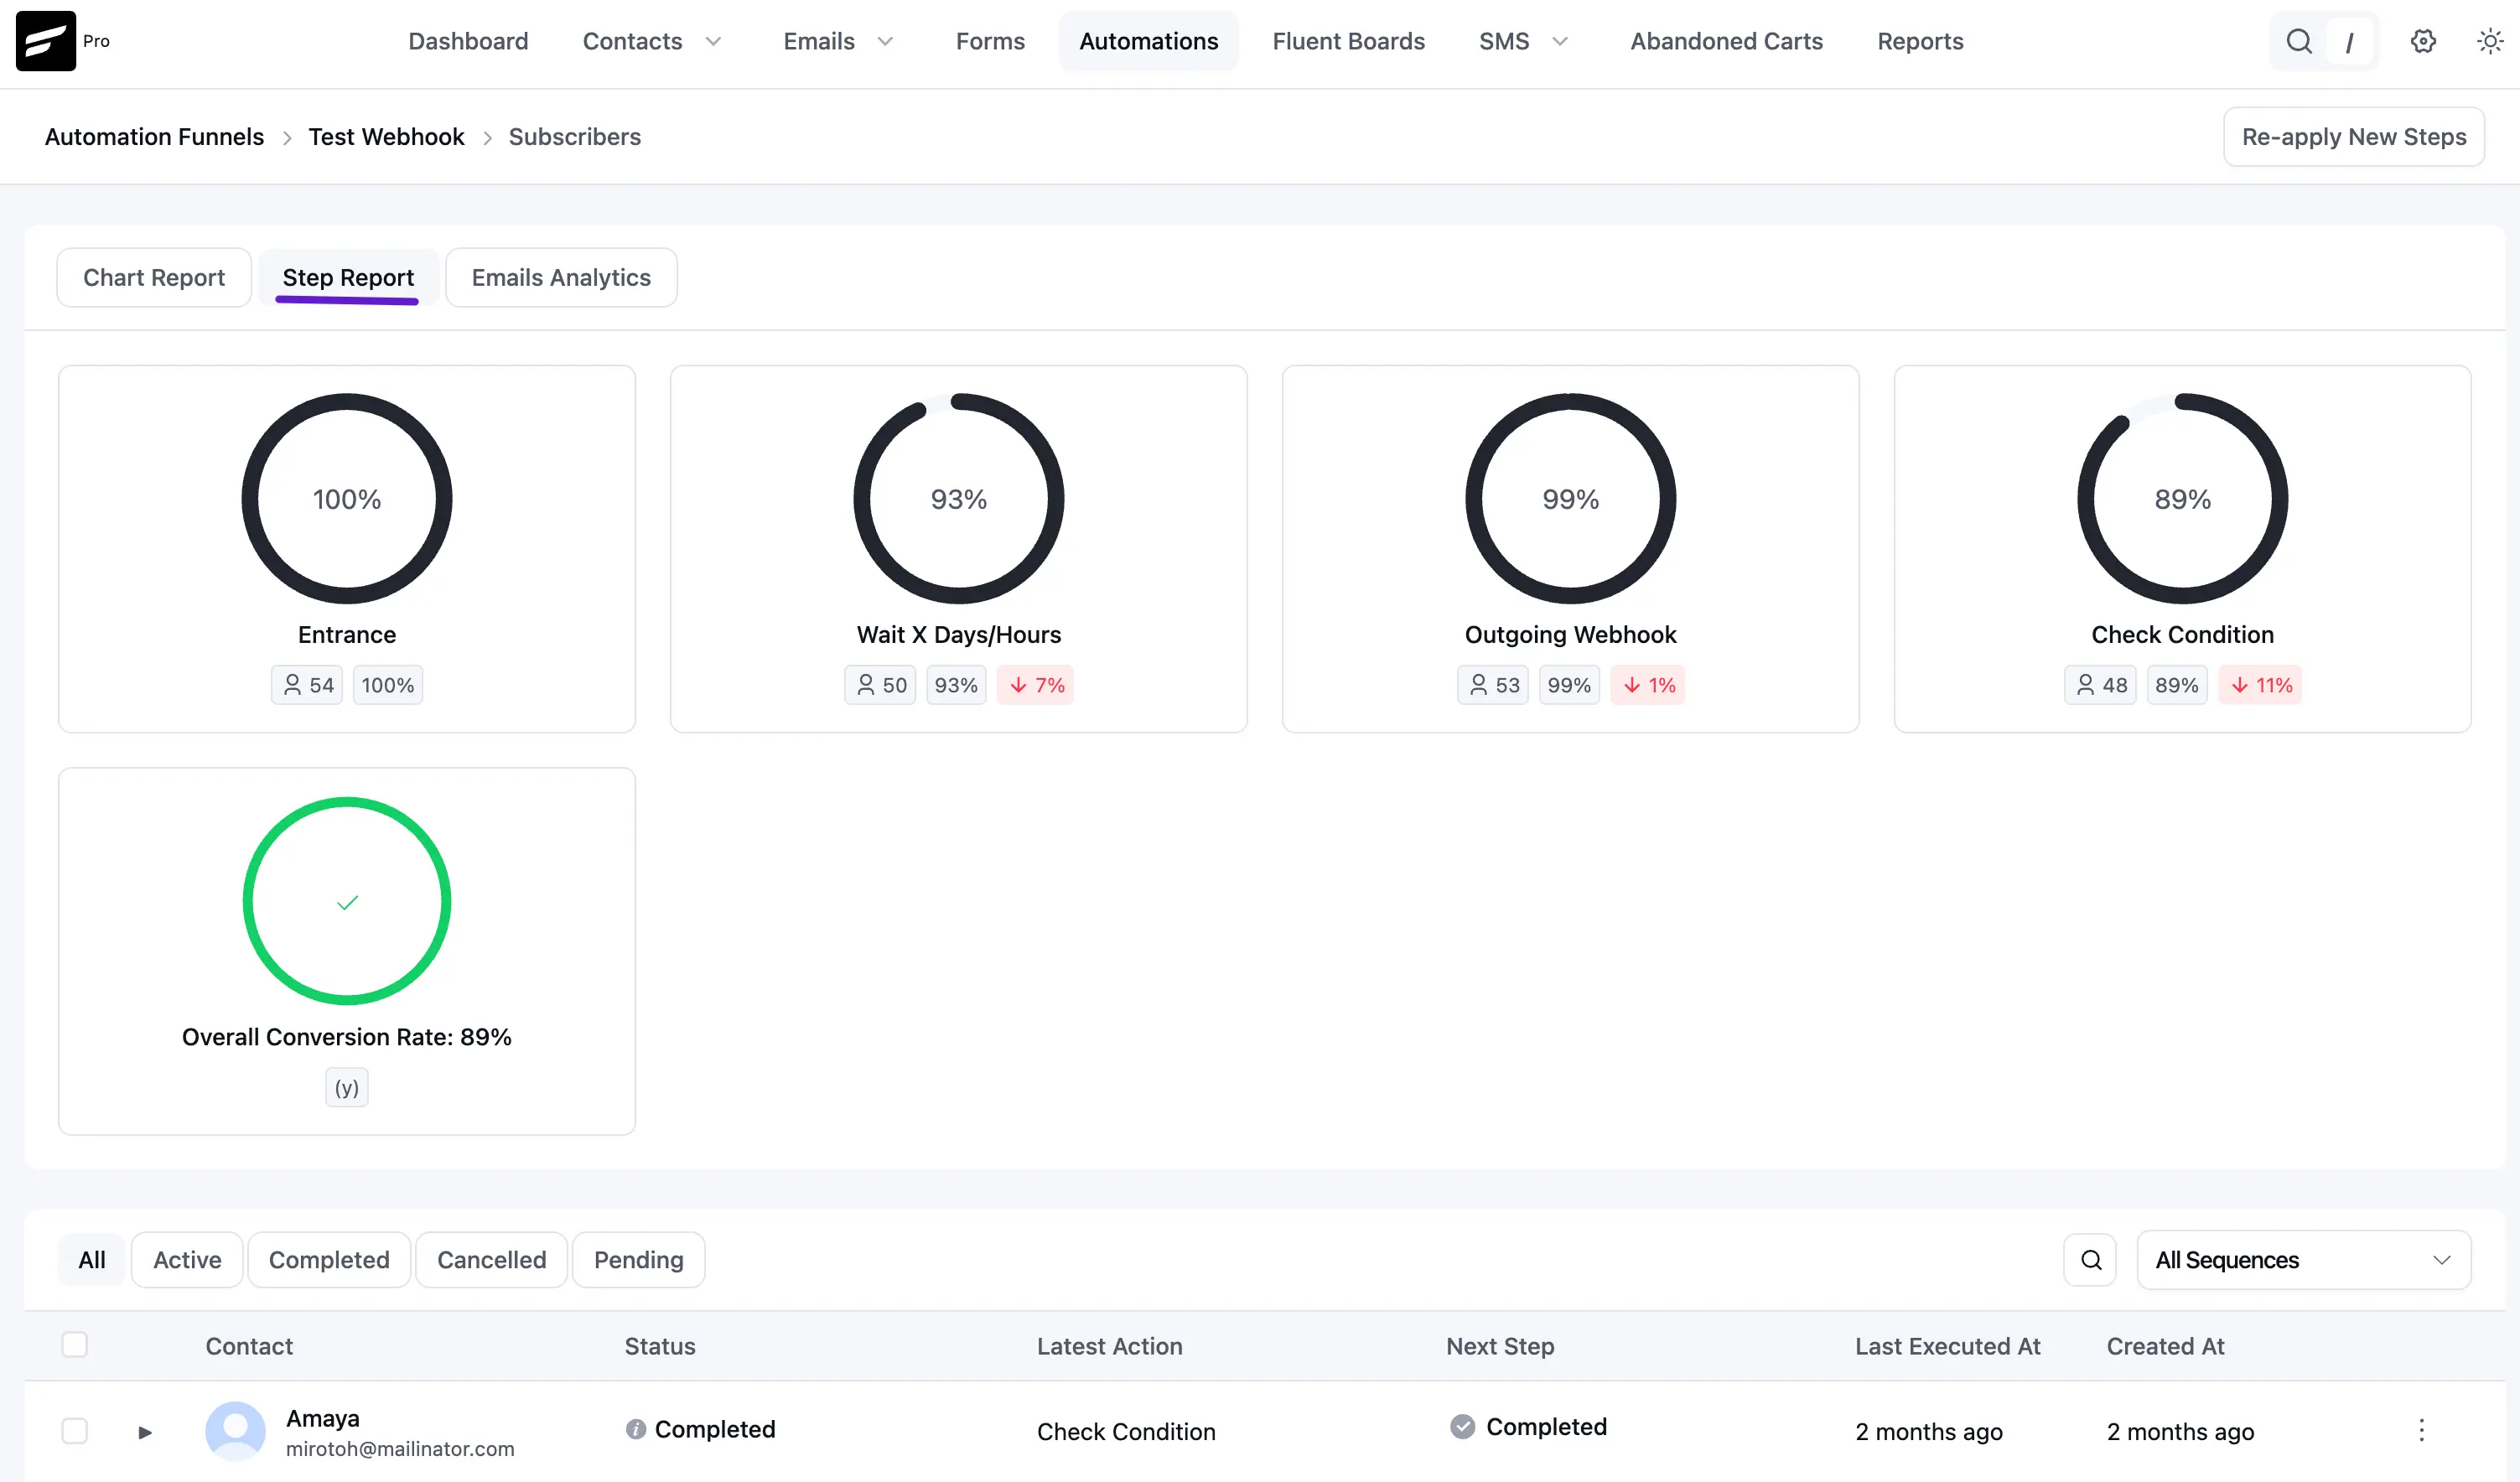Click Wait X Days 50 contacts badge

click(880, 685)
